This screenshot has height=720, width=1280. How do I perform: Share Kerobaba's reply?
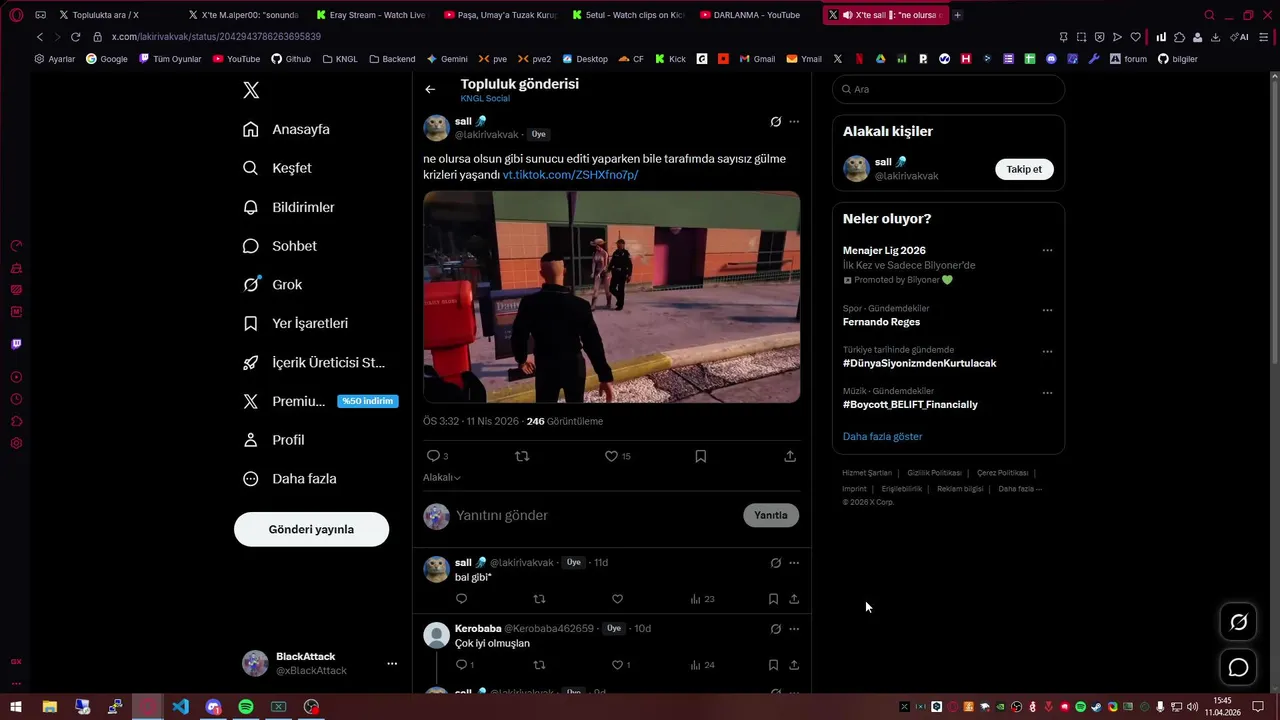coord(794,665)
